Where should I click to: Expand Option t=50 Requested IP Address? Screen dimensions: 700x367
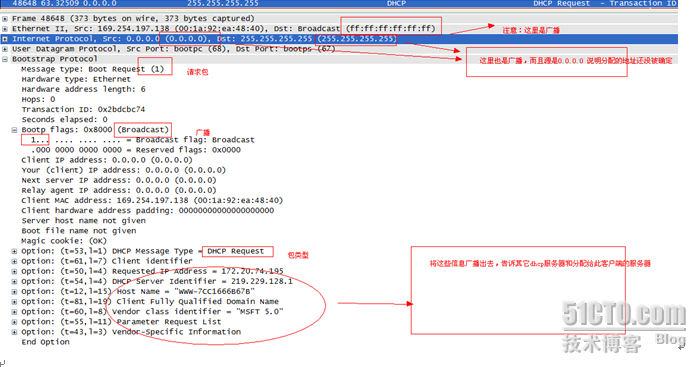(14, 271)
